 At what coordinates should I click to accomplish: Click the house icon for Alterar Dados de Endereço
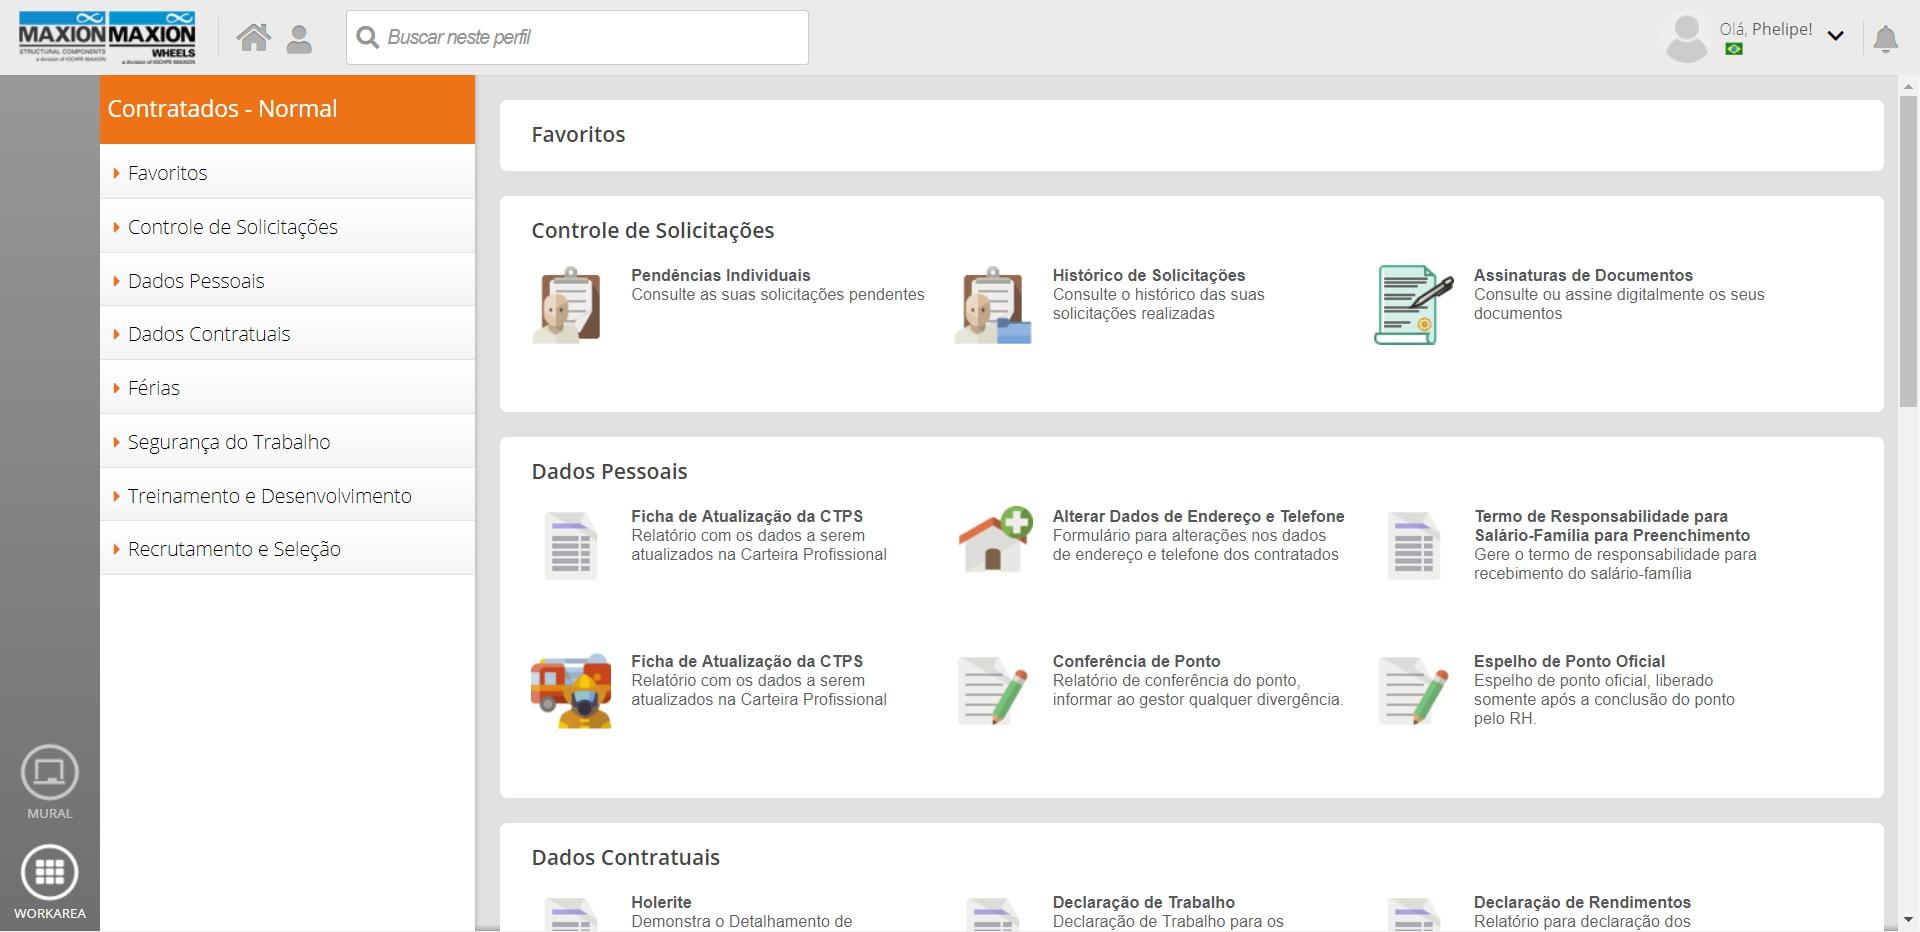click(994, 540)
